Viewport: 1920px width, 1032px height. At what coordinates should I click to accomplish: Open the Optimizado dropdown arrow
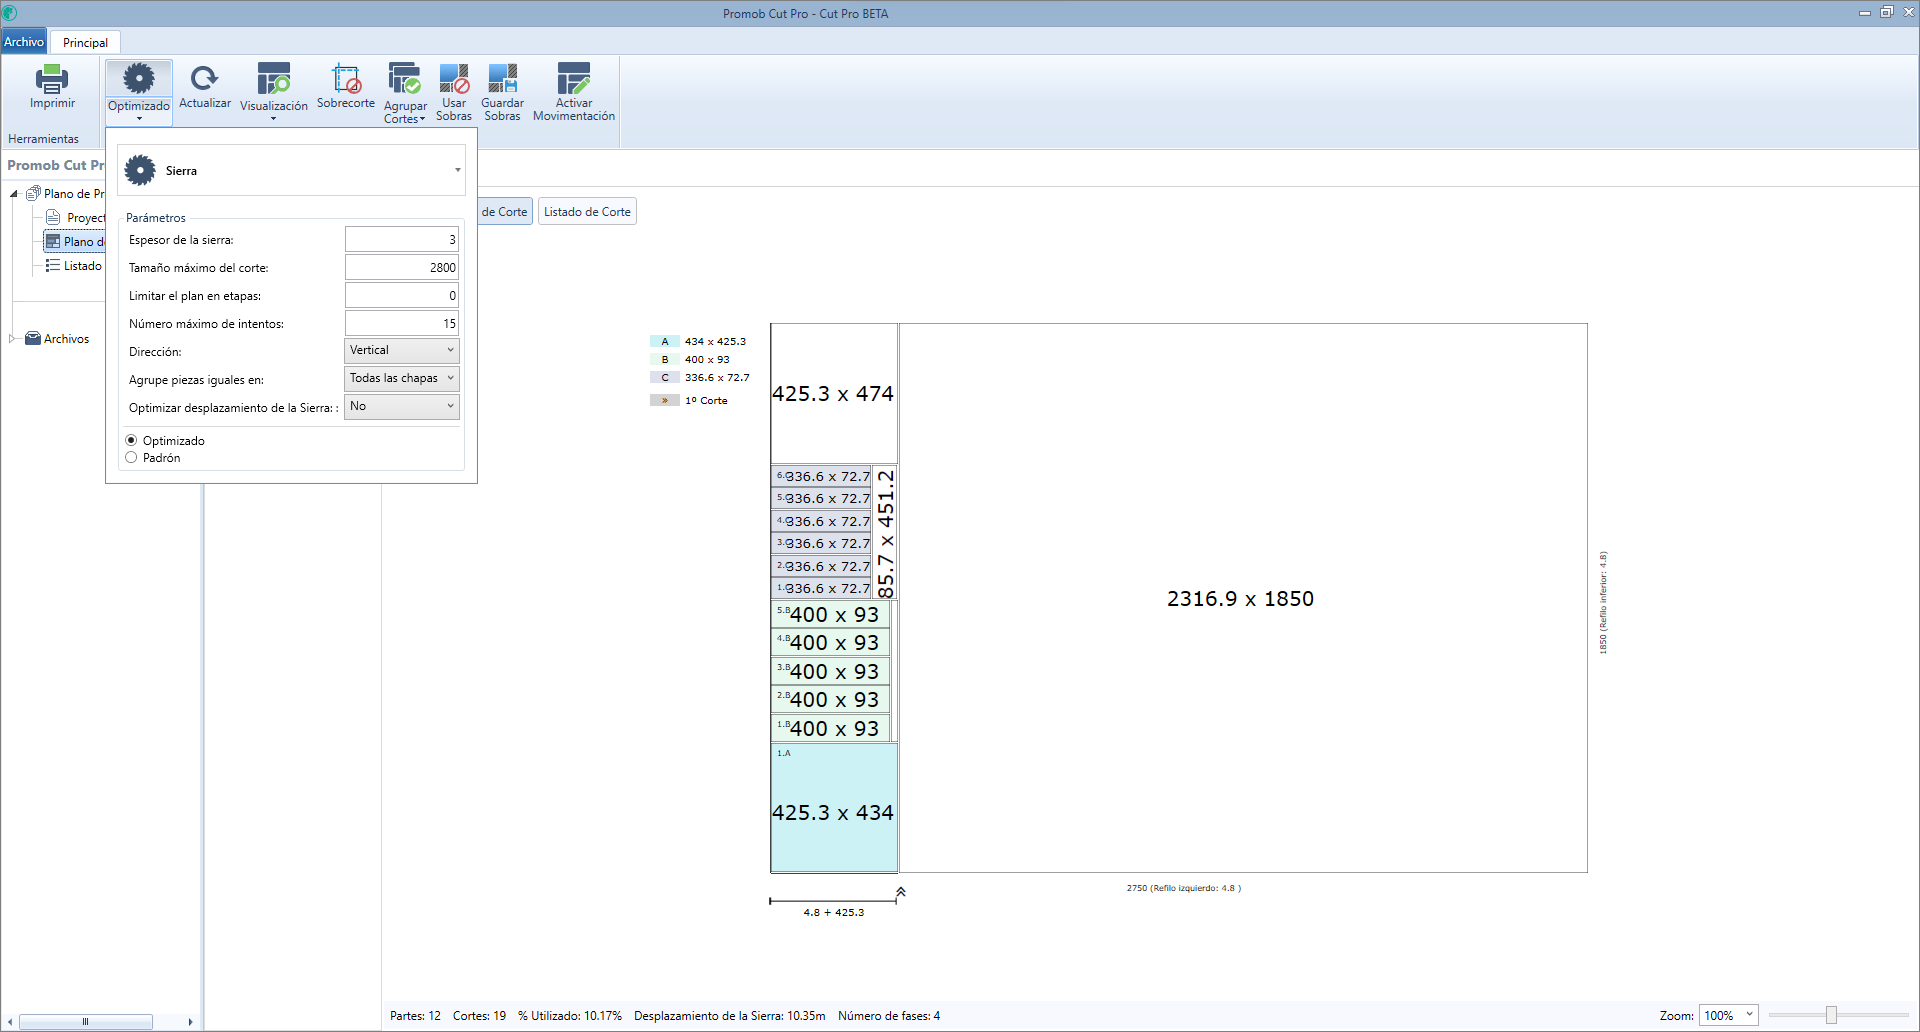(139, 119)
